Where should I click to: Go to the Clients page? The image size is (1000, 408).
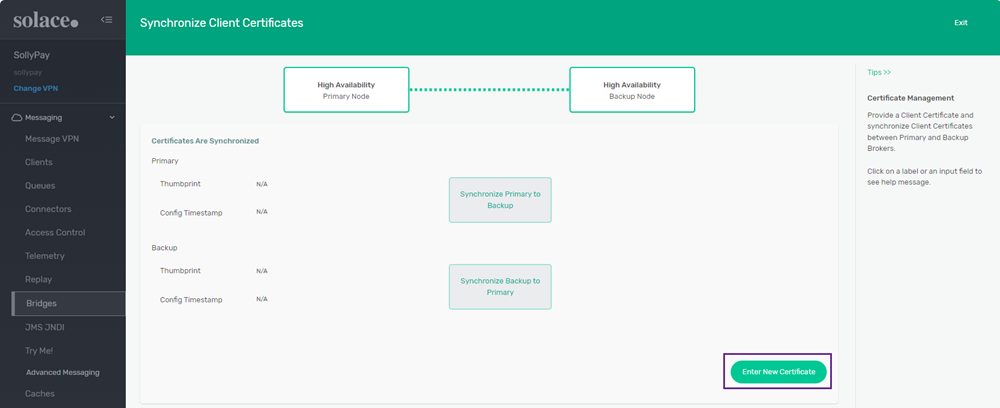(39, 162)
